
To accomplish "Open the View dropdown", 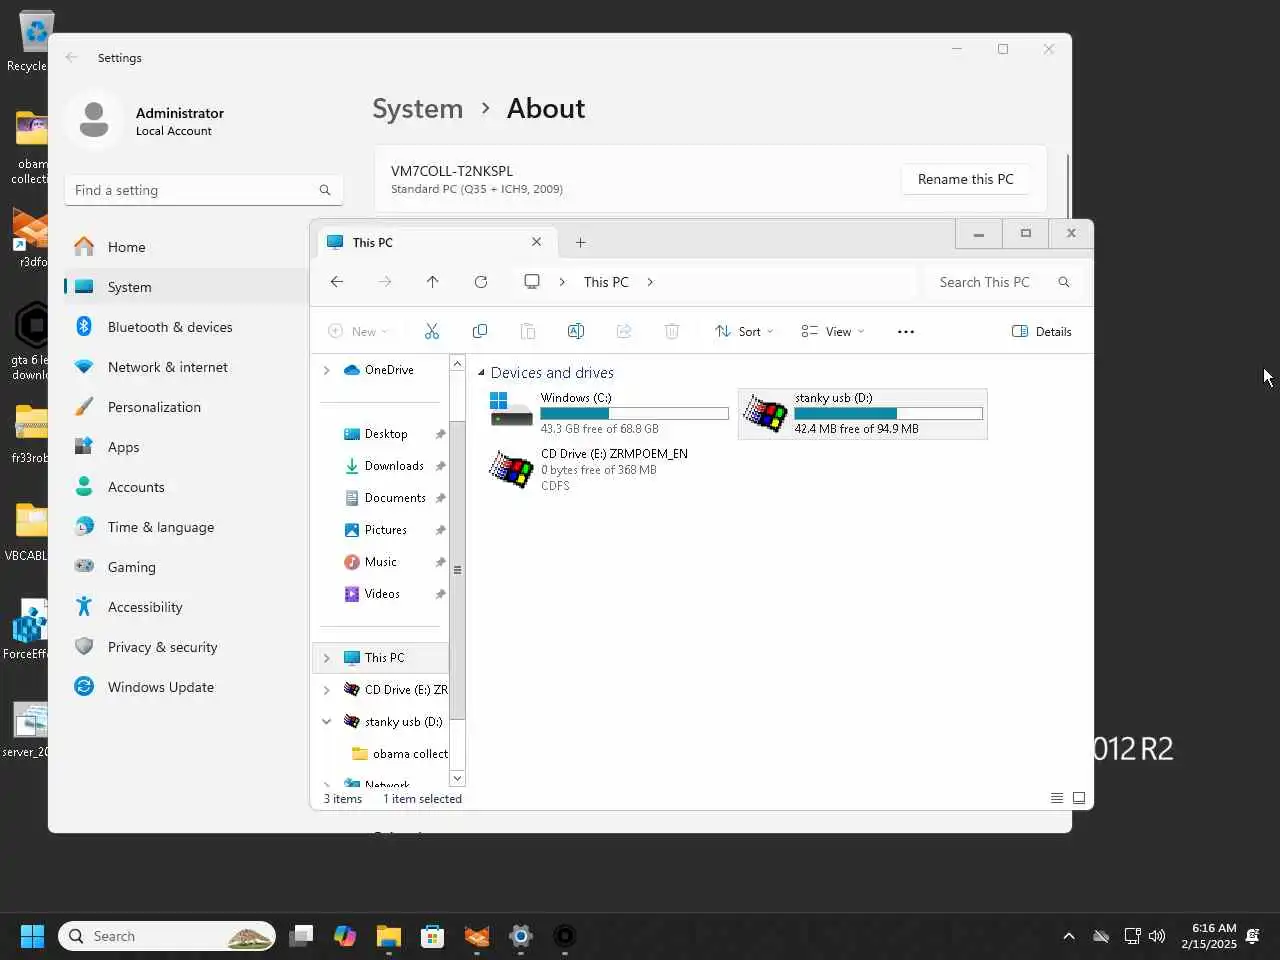I will click(x=832, y=332).
